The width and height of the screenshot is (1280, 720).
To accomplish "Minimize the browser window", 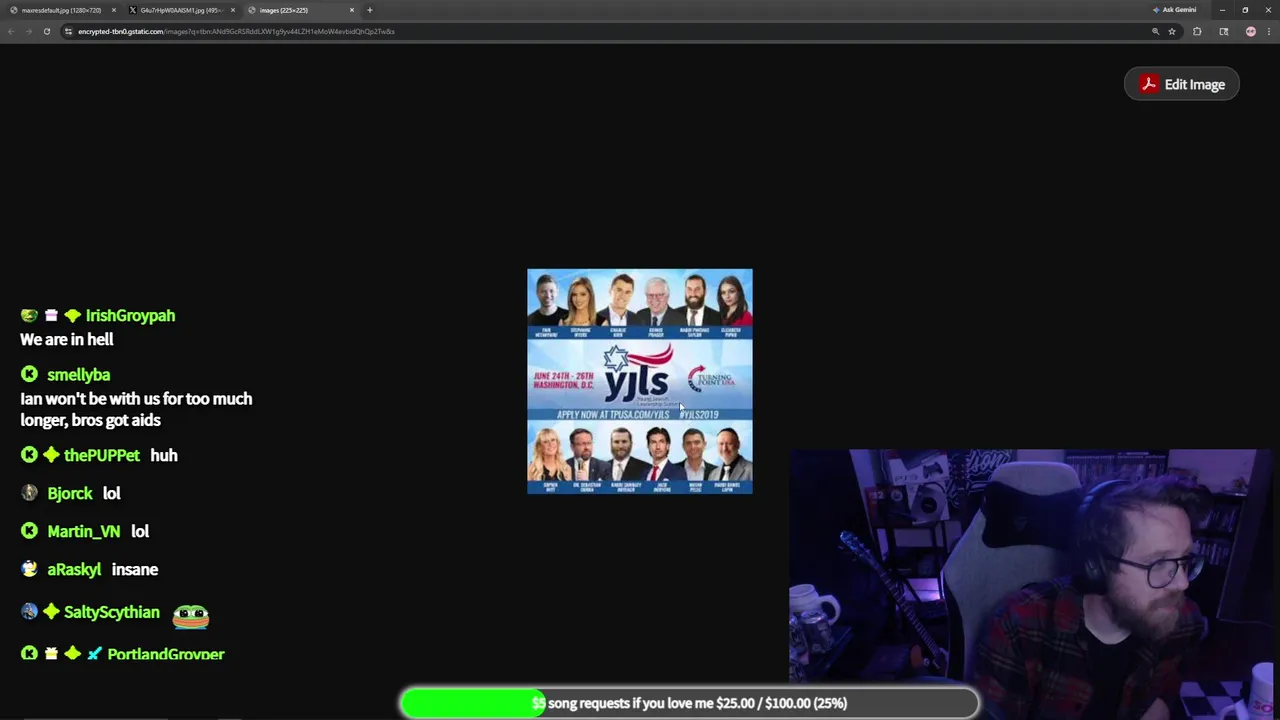I will click(1222, 10).
